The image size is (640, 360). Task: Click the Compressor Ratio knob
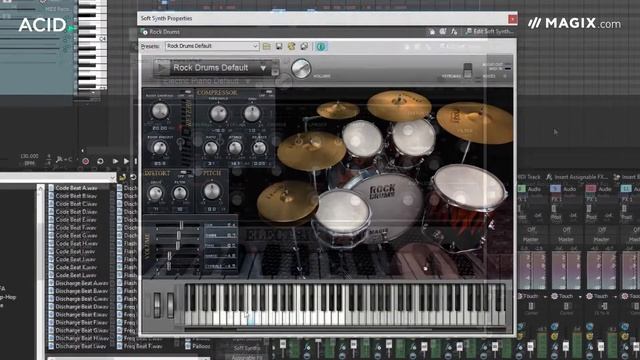(211, 148)
